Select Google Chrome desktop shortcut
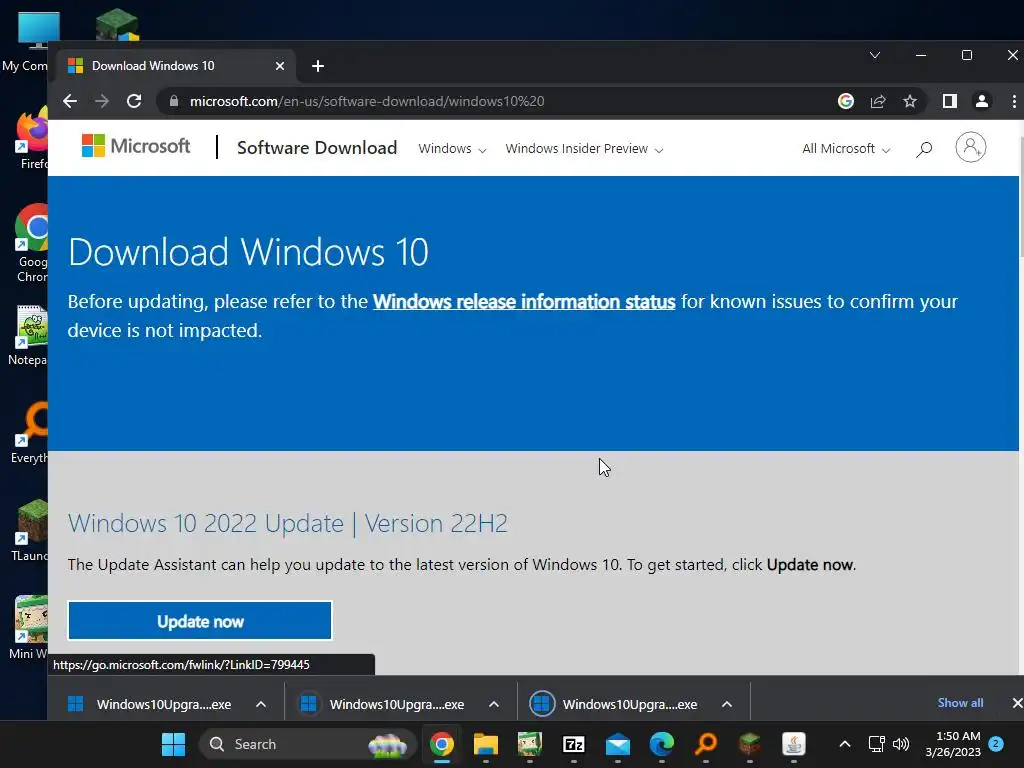 click(29, 243)
